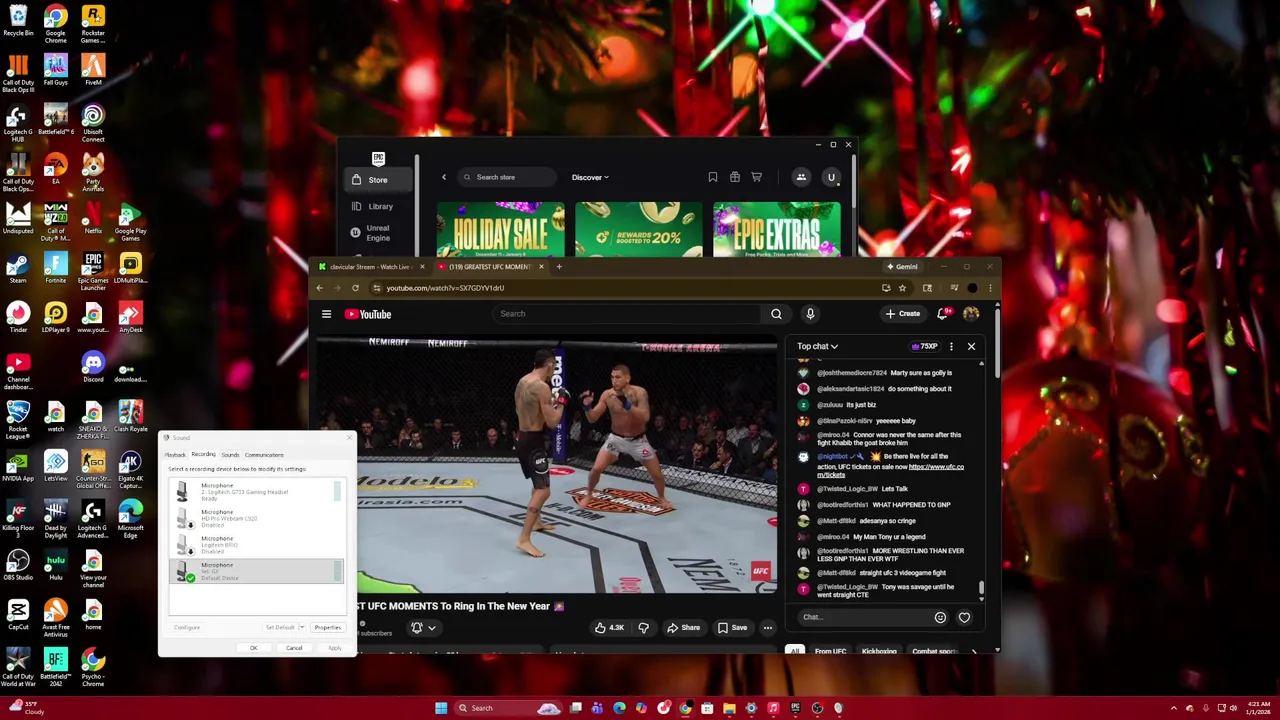Click heart reaction in live chat
1280x720 pixels.
click(964, 617)
